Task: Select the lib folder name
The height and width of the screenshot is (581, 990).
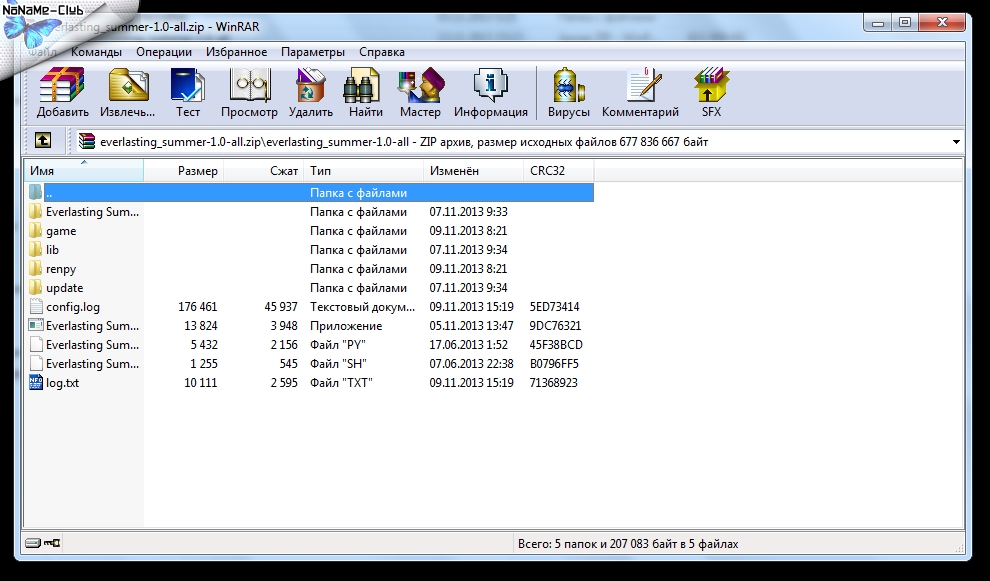Action: 52,250
